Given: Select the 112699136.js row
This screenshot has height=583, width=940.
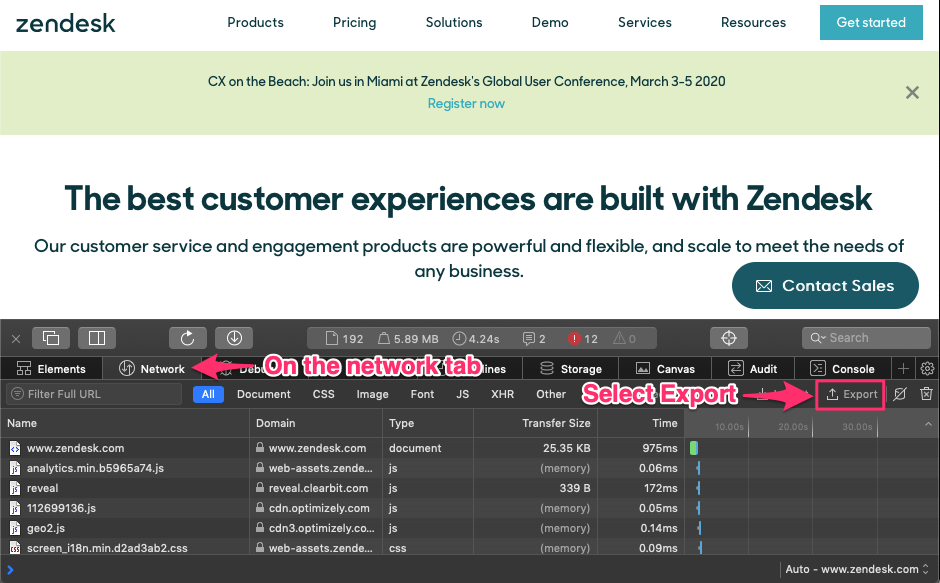Looking at the screenshot, I should [x=470, y=508].
